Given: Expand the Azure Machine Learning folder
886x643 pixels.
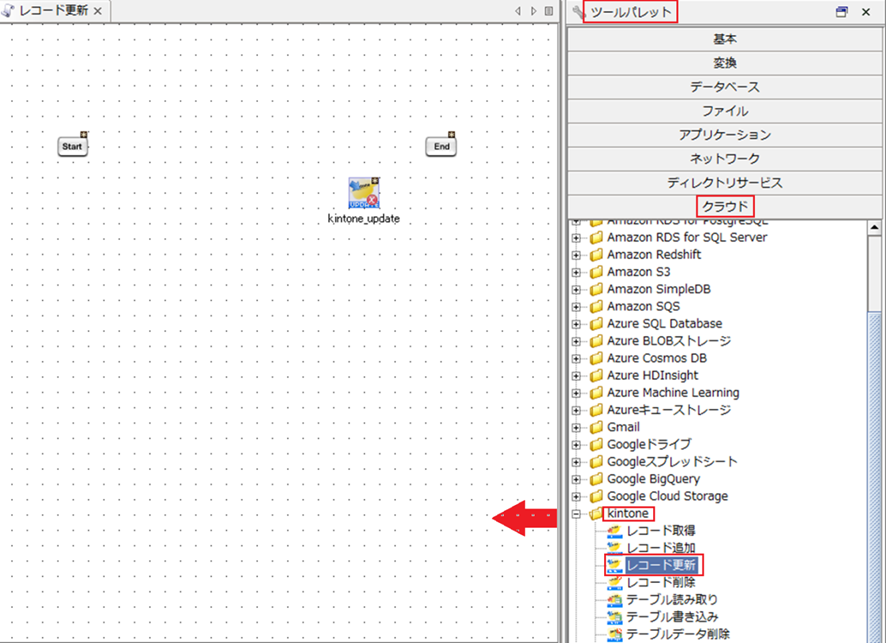Looking at the screenshot, I should 576,393.
